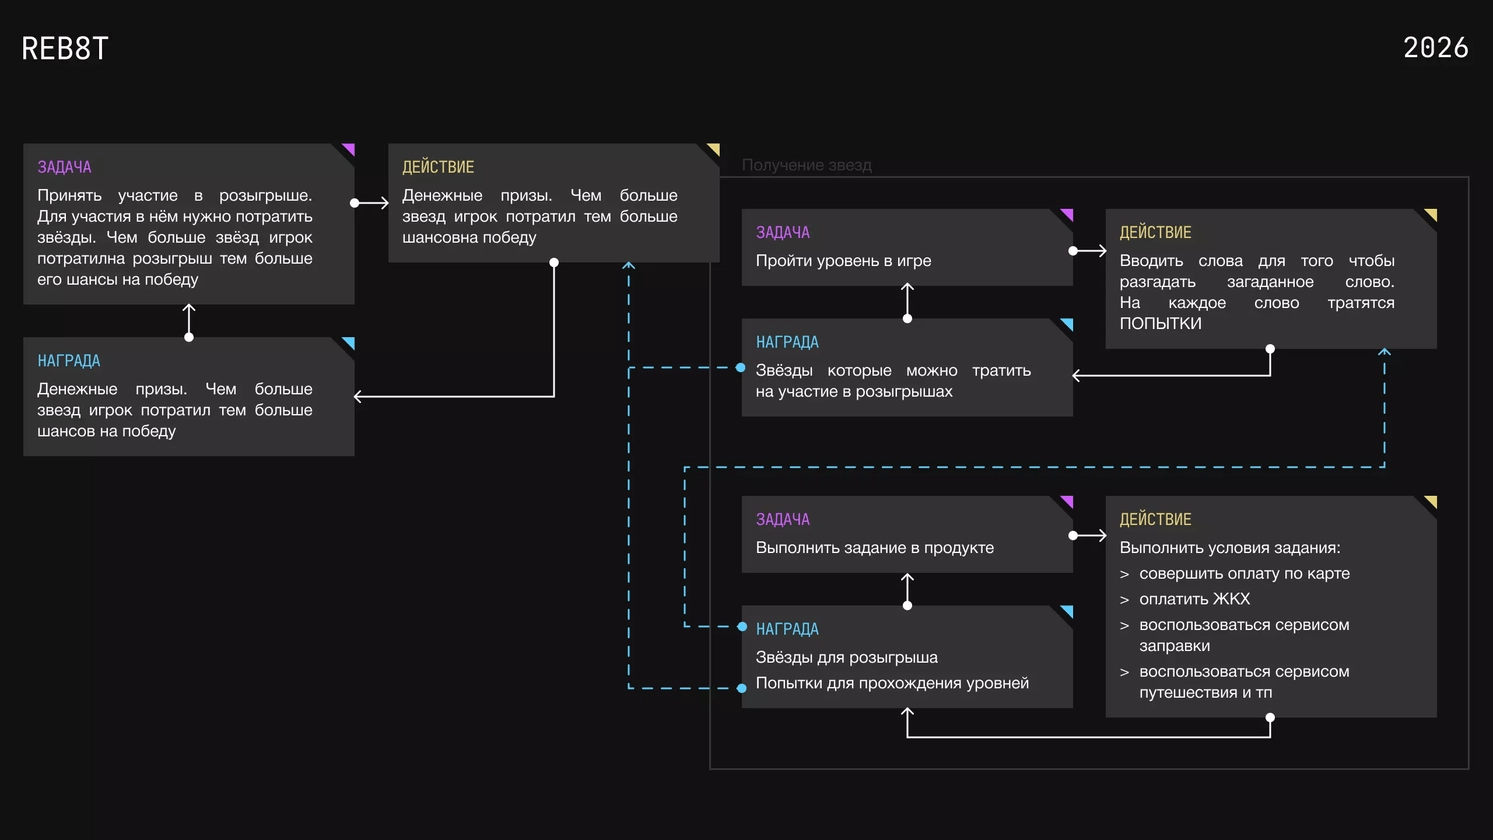1493x840 pixels.
Task: Click the purple corner marker on the raffle ЗАДАЧА card
Action: pyautogui.click(x=349, y=149)
